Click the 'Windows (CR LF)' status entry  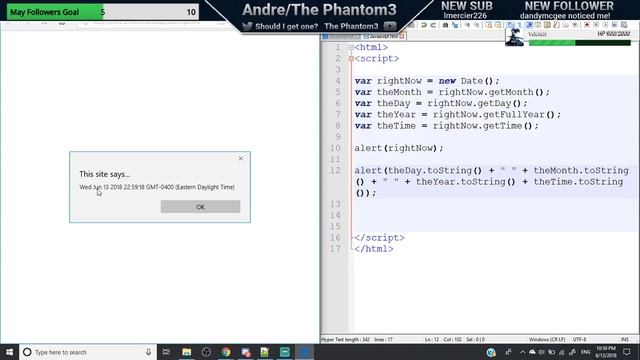547,339
